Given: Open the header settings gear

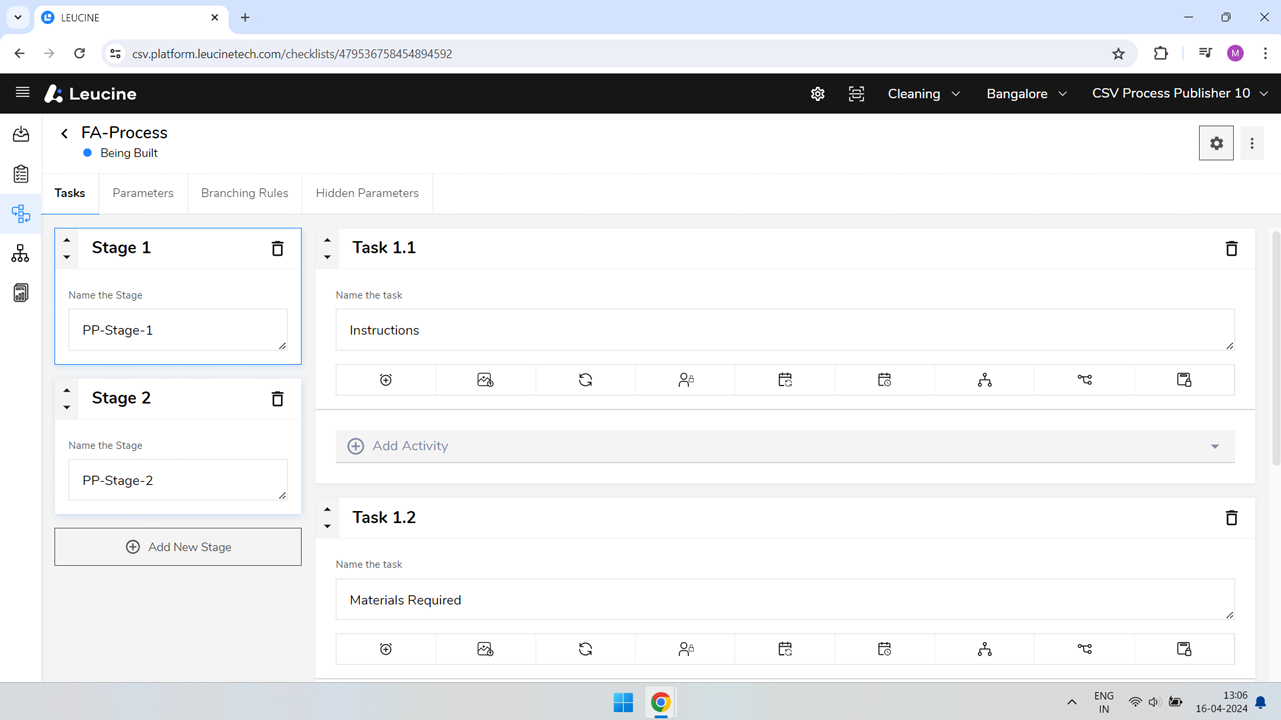Looking at the screenshot, I should pyautogui.click(x=818, y=94).
